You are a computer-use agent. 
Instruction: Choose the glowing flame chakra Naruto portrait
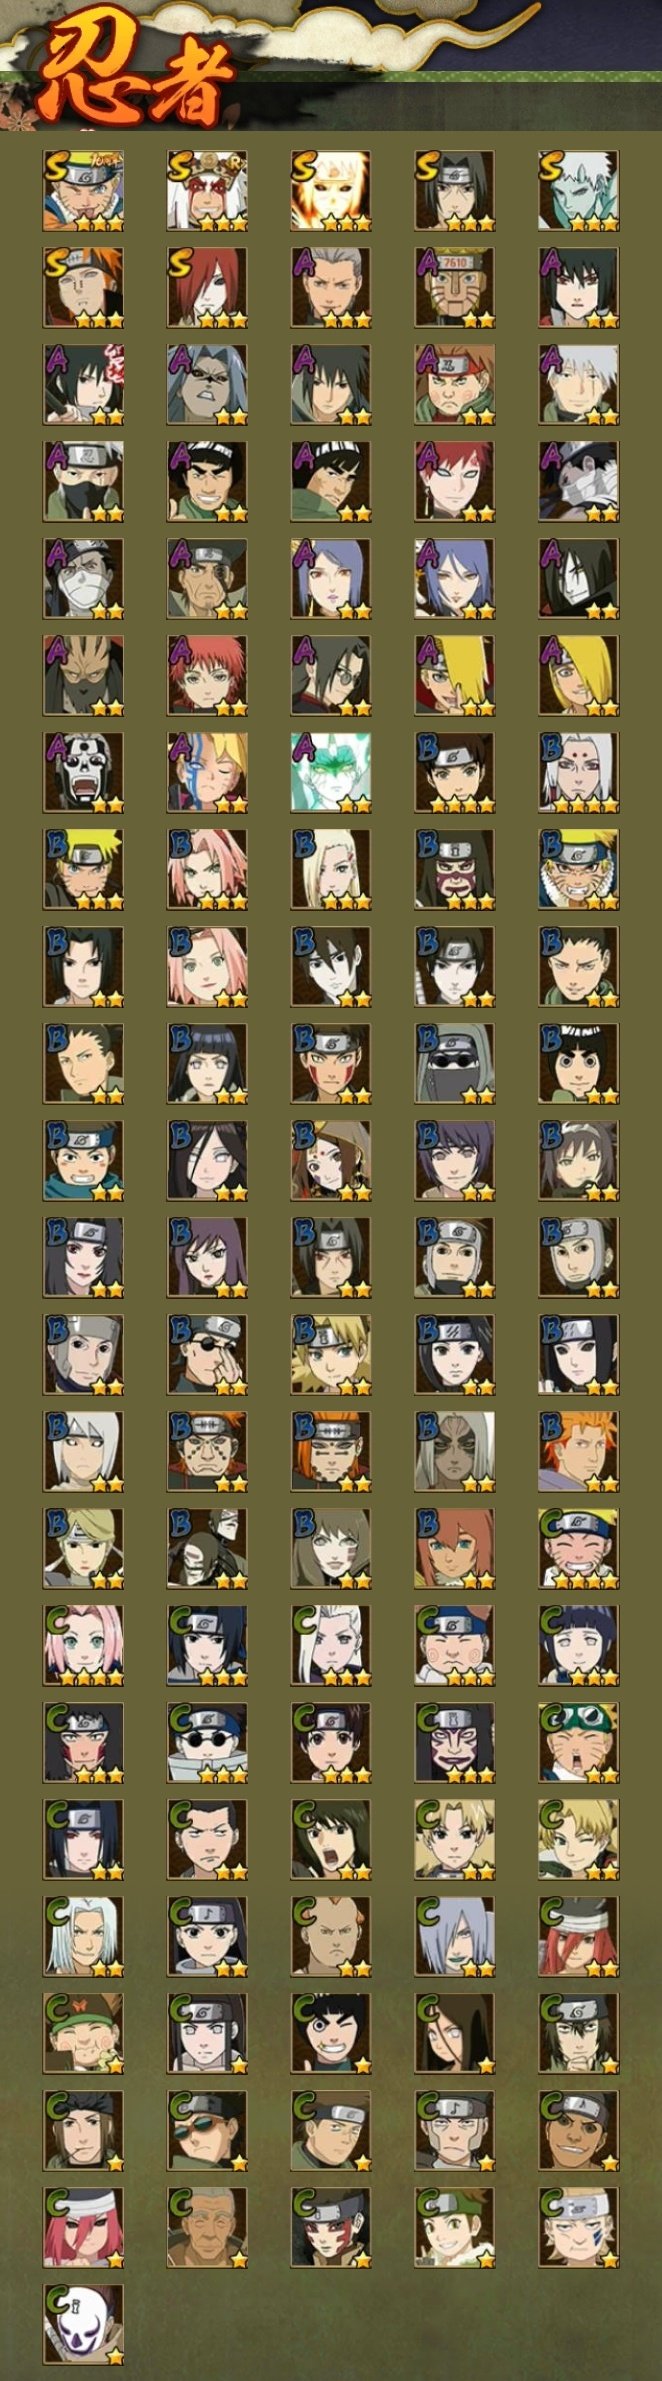point(331,190)
